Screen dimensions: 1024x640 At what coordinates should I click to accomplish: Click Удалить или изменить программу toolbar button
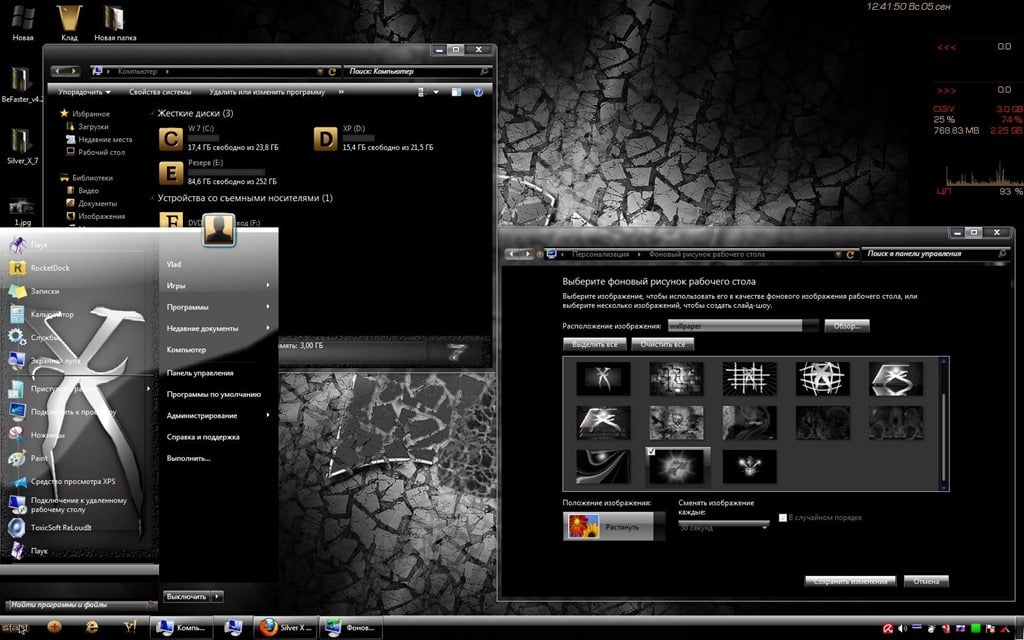tap(266, 92)
